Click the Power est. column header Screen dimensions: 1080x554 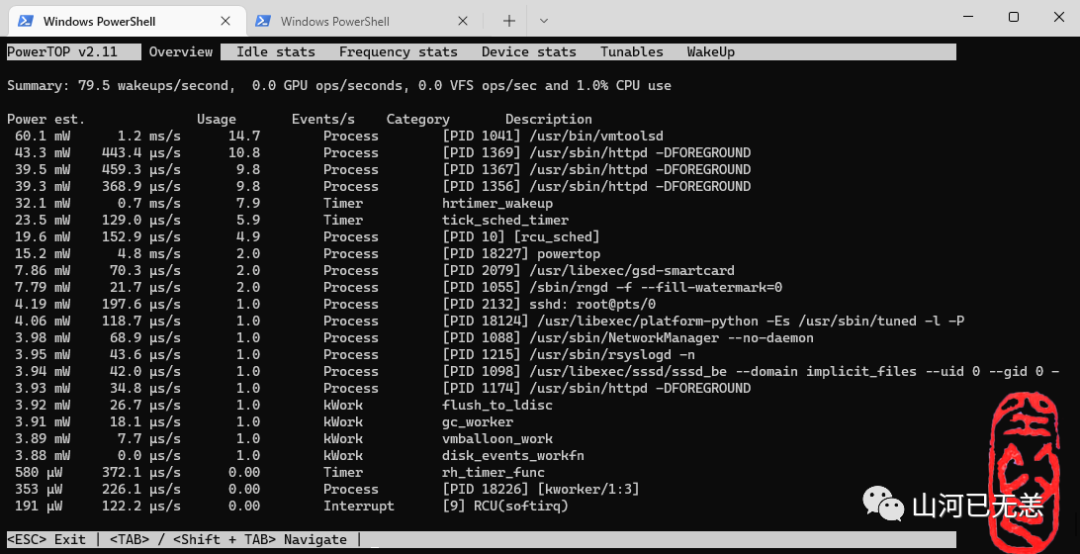46,119
